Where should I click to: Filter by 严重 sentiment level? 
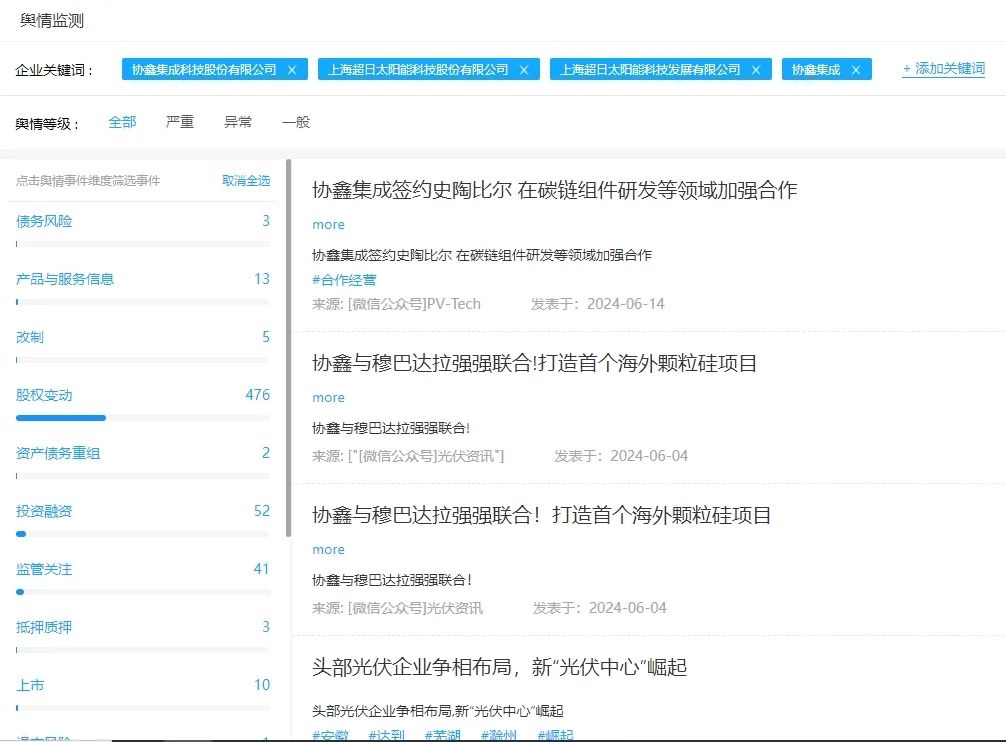pos(180,122)
